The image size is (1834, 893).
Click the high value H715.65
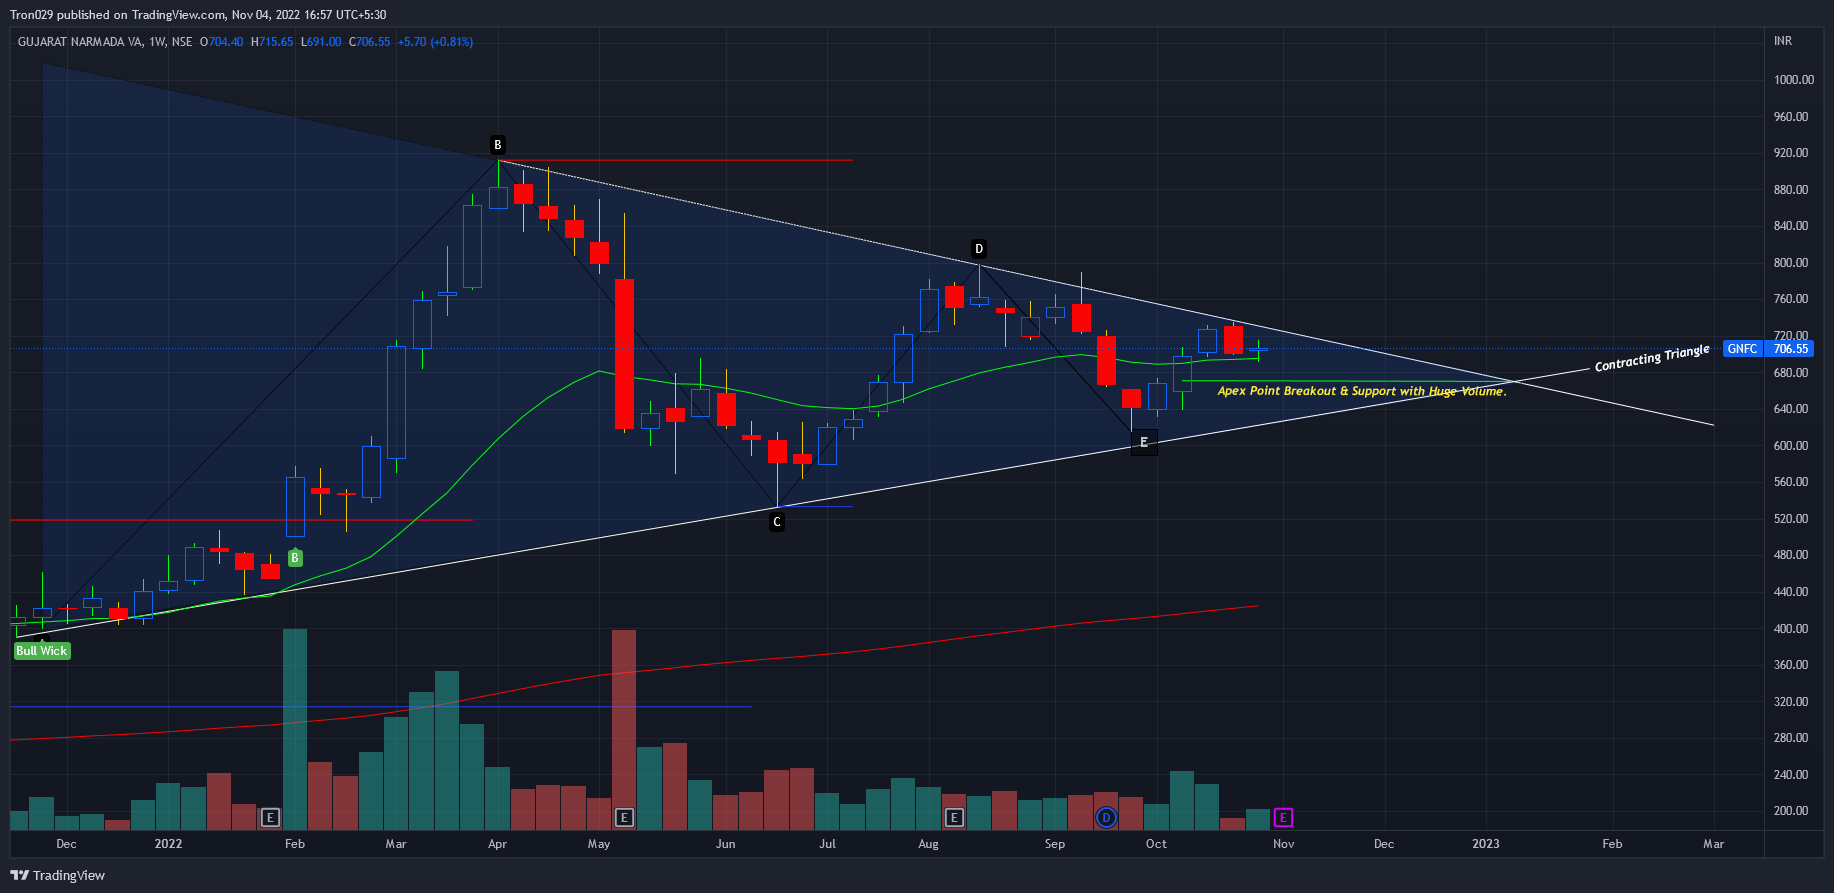click(272, 42)
